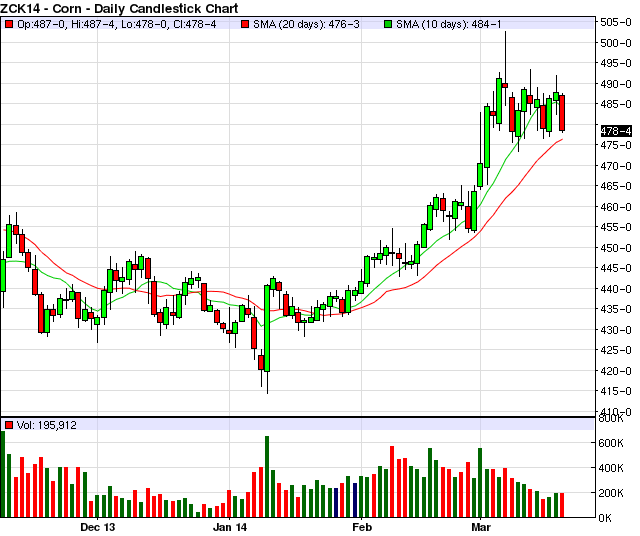Viewport: 640px width, 536px height.
Task: Click the red SMA (20 days) legend swatch
Action: coord(245,24)
